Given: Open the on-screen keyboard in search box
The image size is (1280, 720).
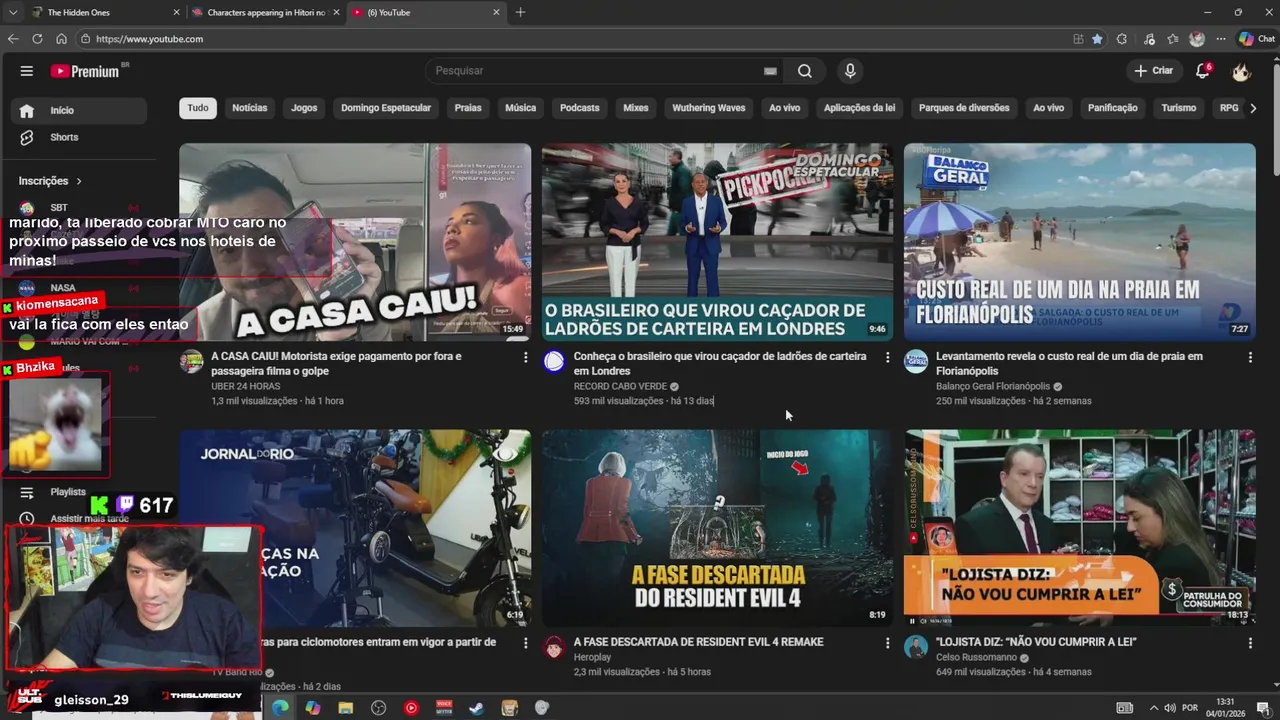Looking at the screenshot, I should point(770,71).
